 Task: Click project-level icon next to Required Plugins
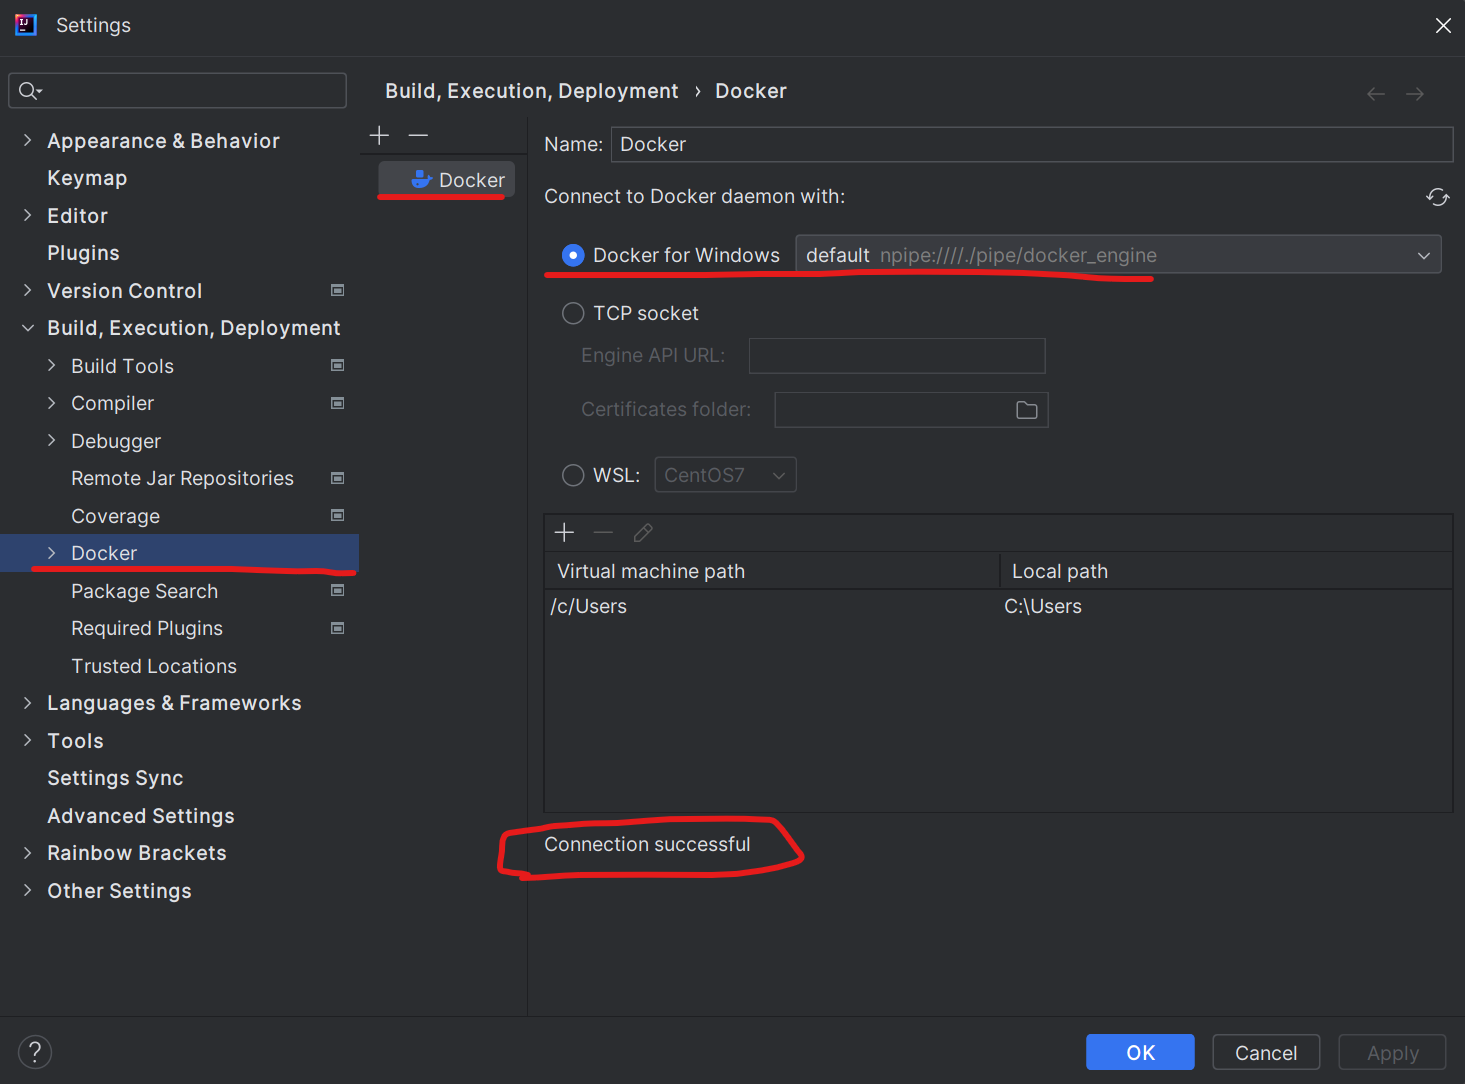point(338,628)
